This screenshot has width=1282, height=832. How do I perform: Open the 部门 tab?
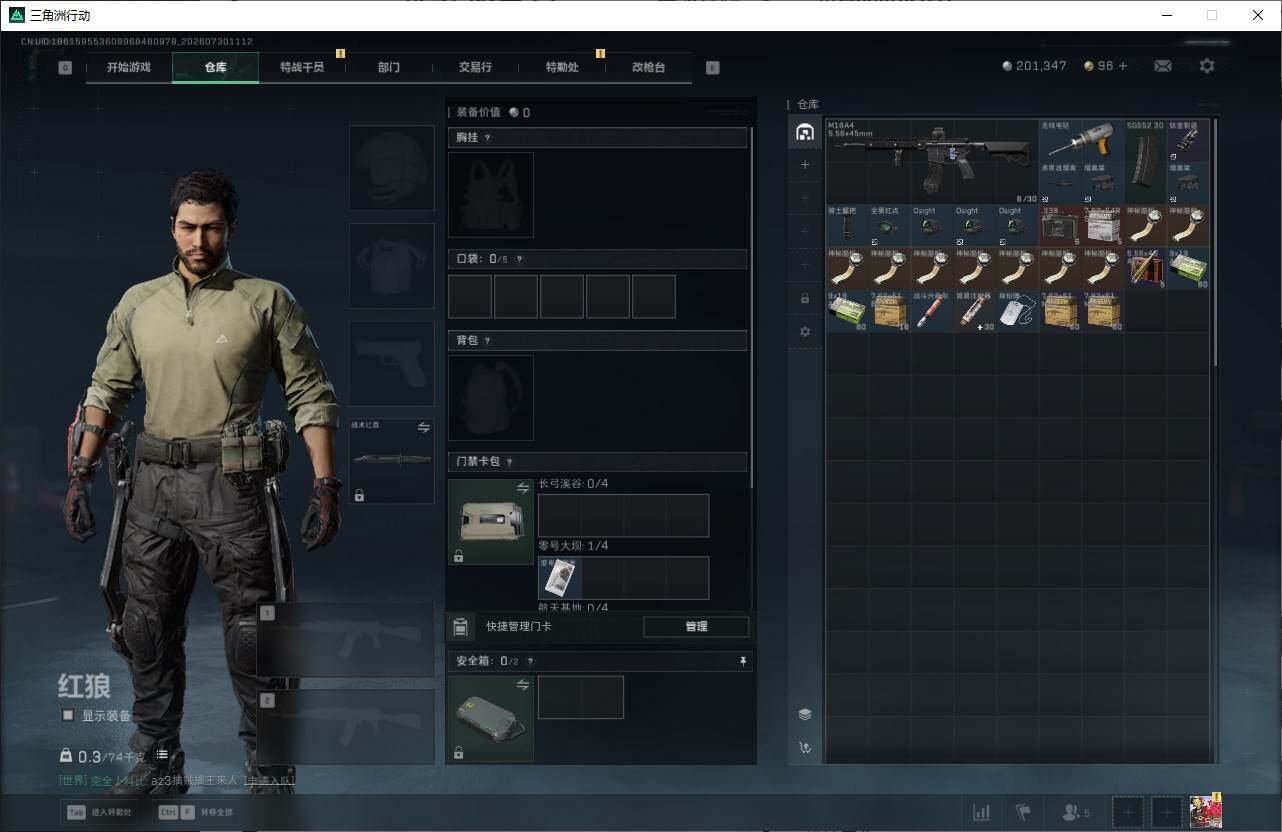coord(389,67)
